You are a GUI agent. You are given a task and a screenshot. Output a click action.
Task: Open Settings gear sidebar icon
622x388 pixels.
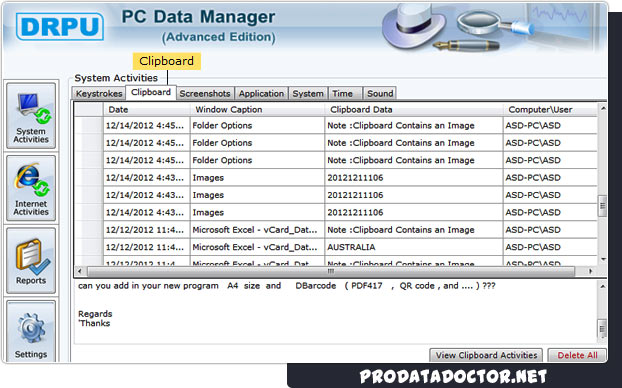31,332
